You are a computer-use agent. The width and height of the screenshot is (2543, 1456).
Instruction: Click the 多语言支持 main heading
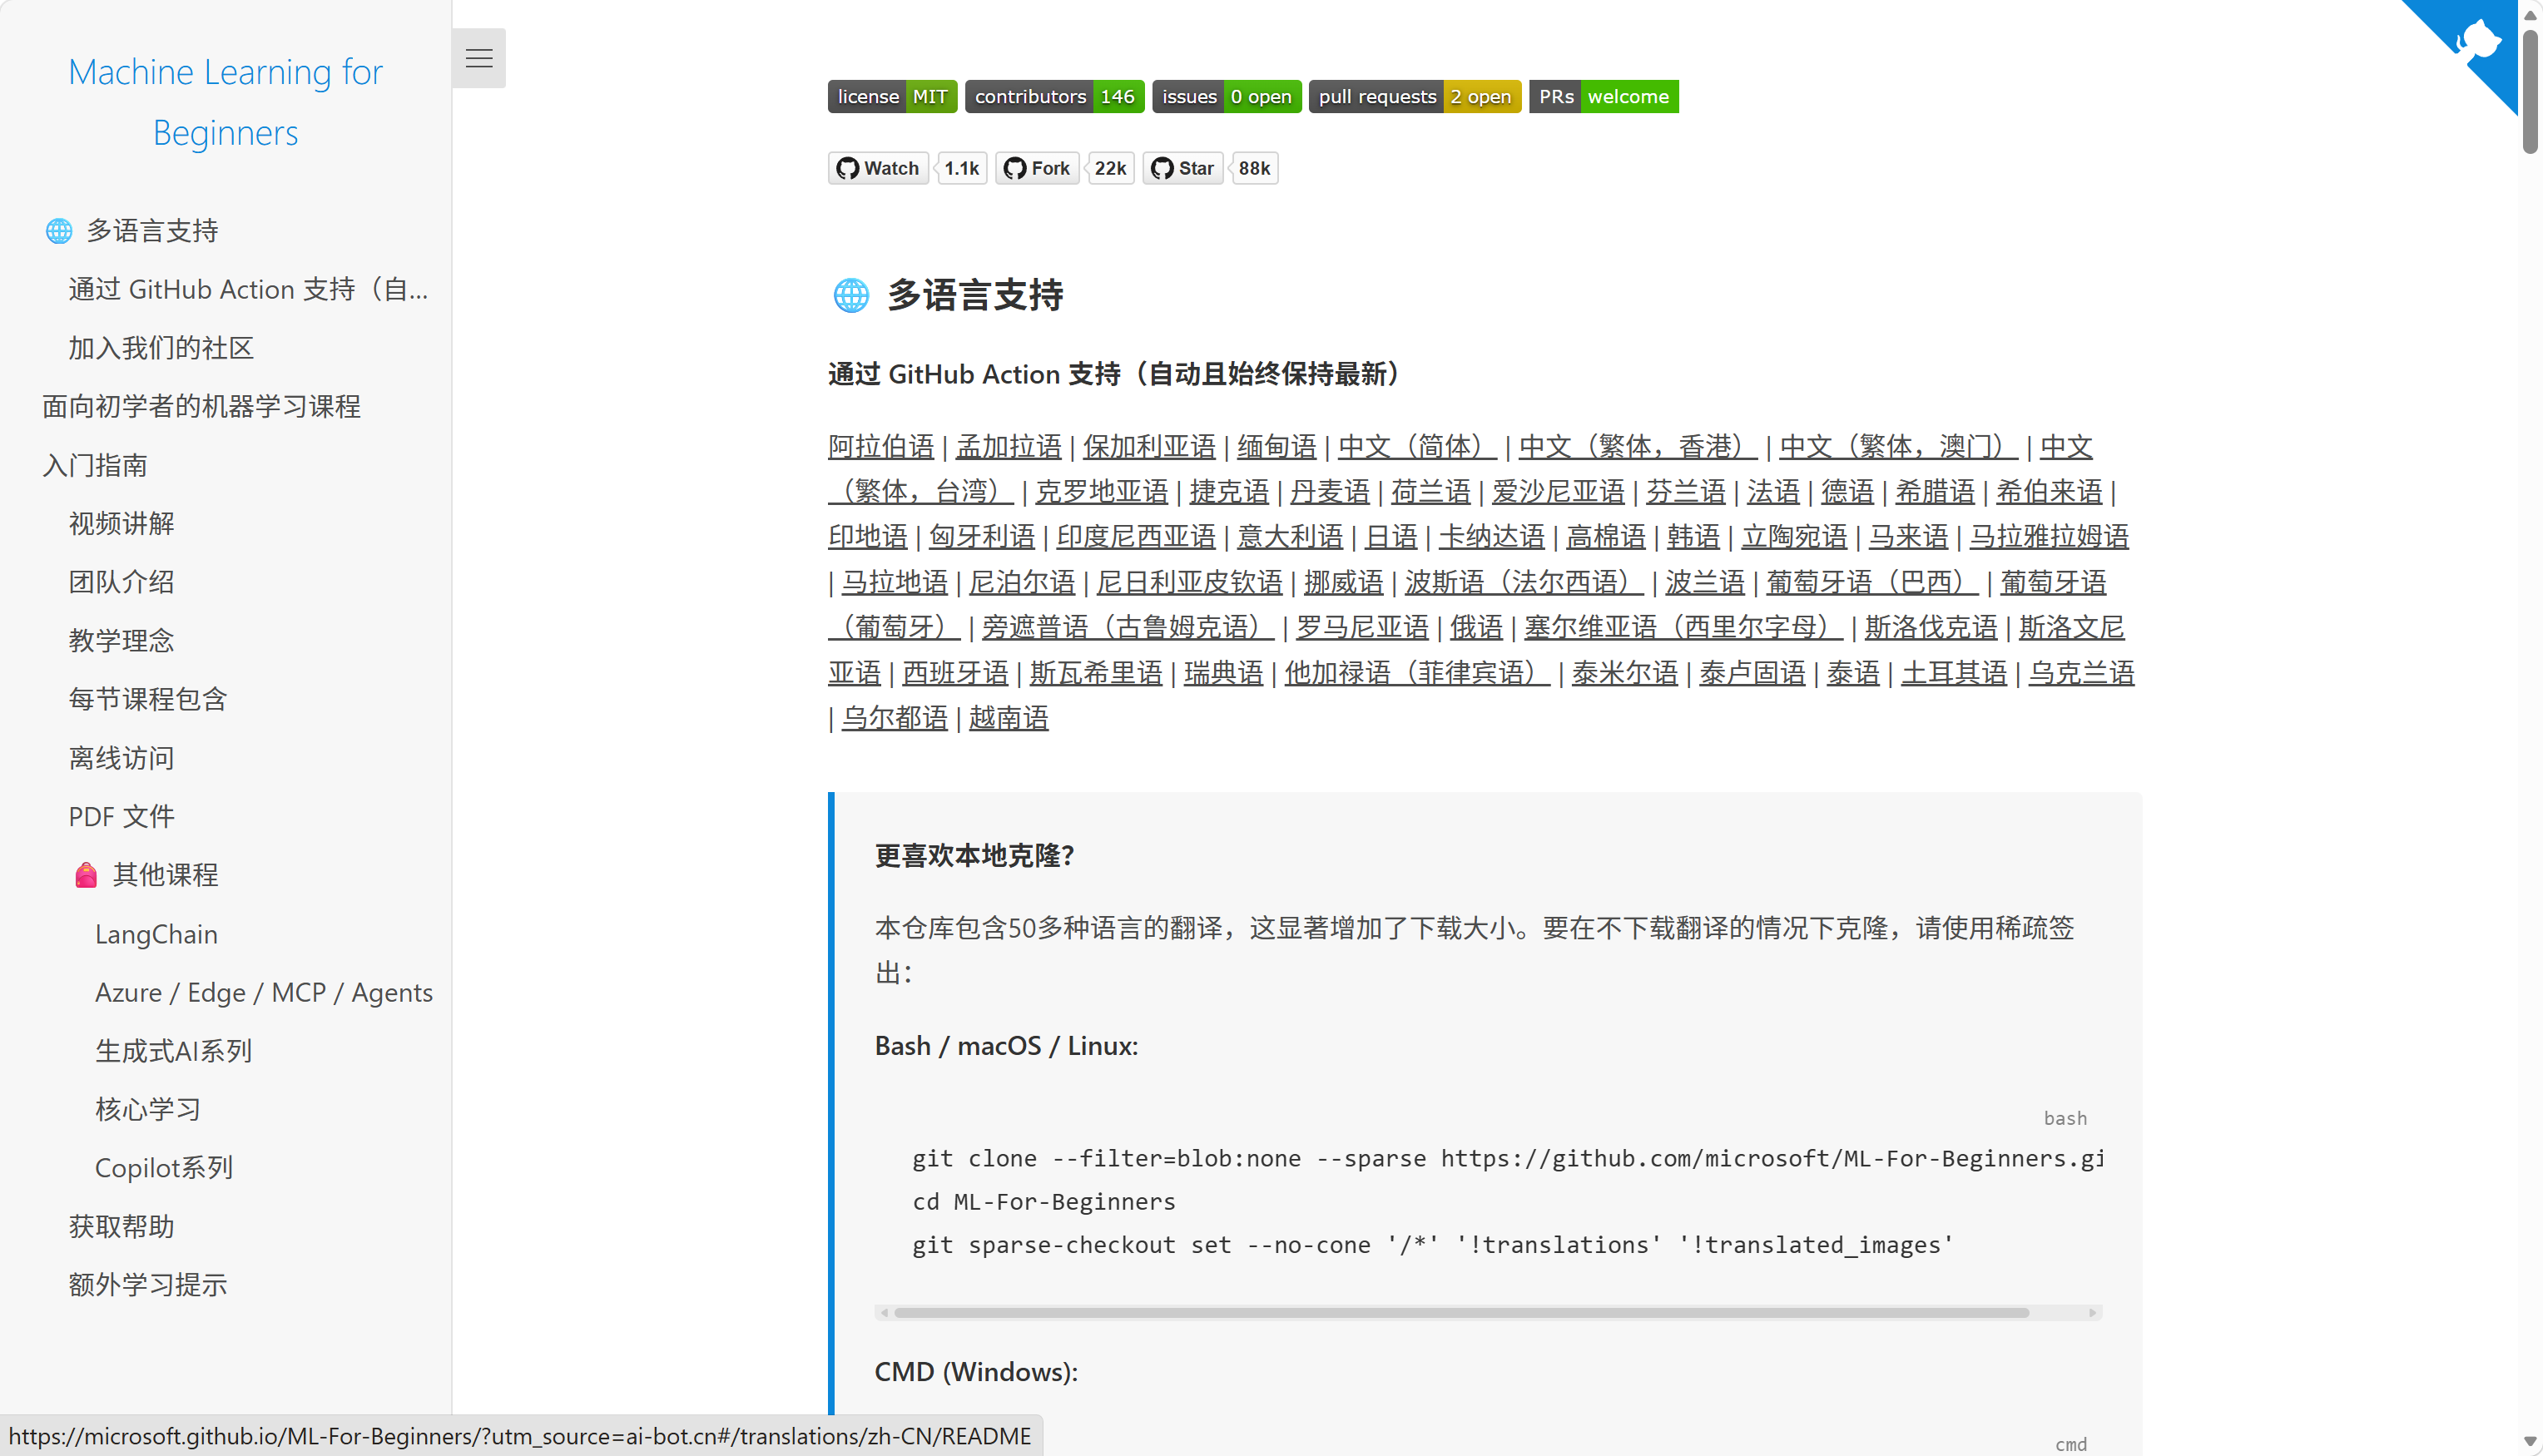coord(947,295)
